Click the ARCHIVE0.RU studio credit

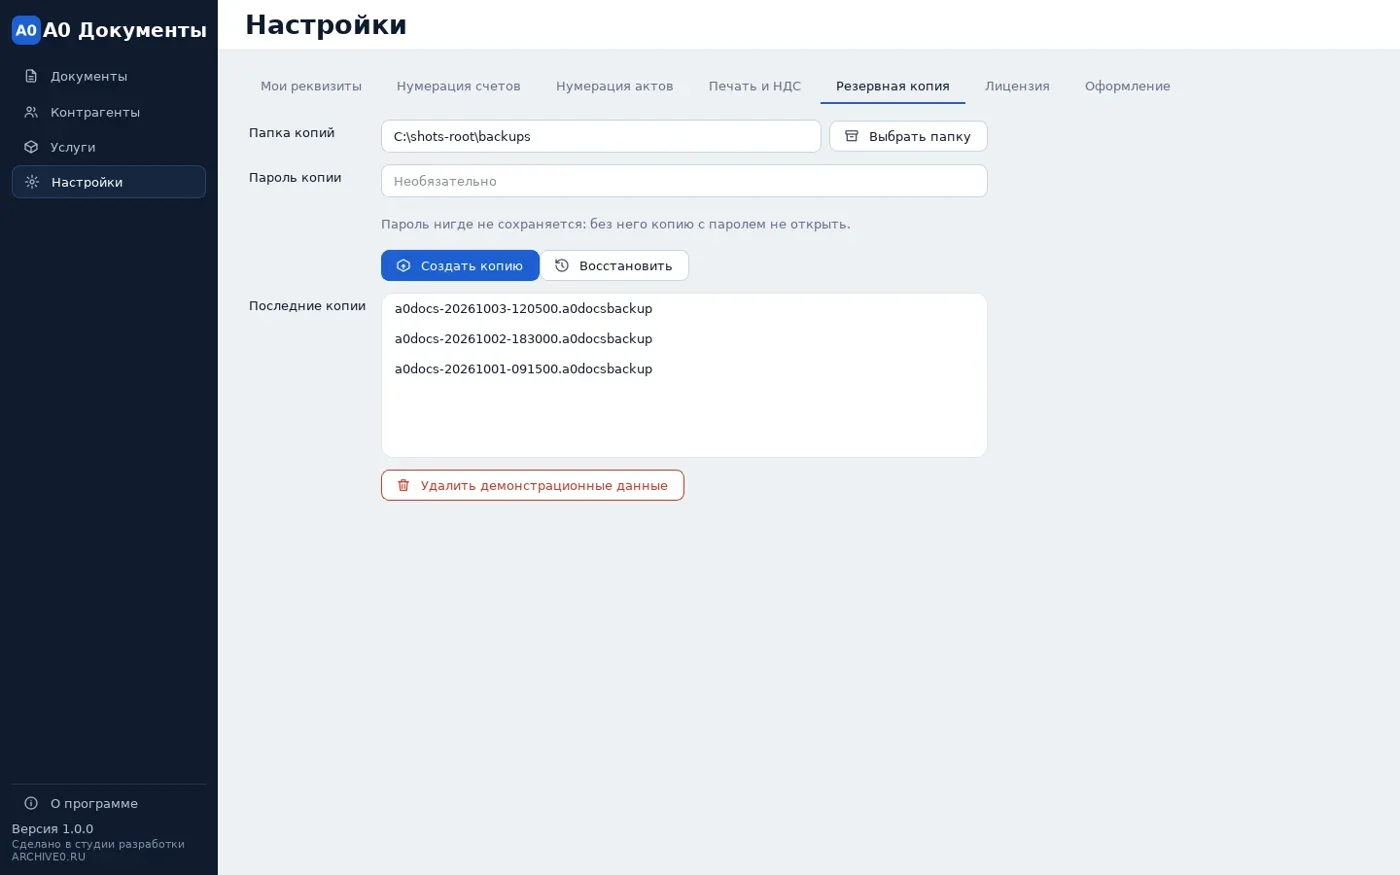point(49,857)
